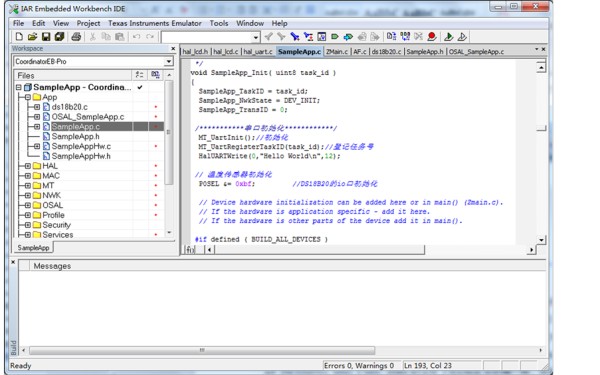Viewport: 600px width, 375px height.
Task: Click the Errors 0, Warnings 0 status field
Action: 359,365
